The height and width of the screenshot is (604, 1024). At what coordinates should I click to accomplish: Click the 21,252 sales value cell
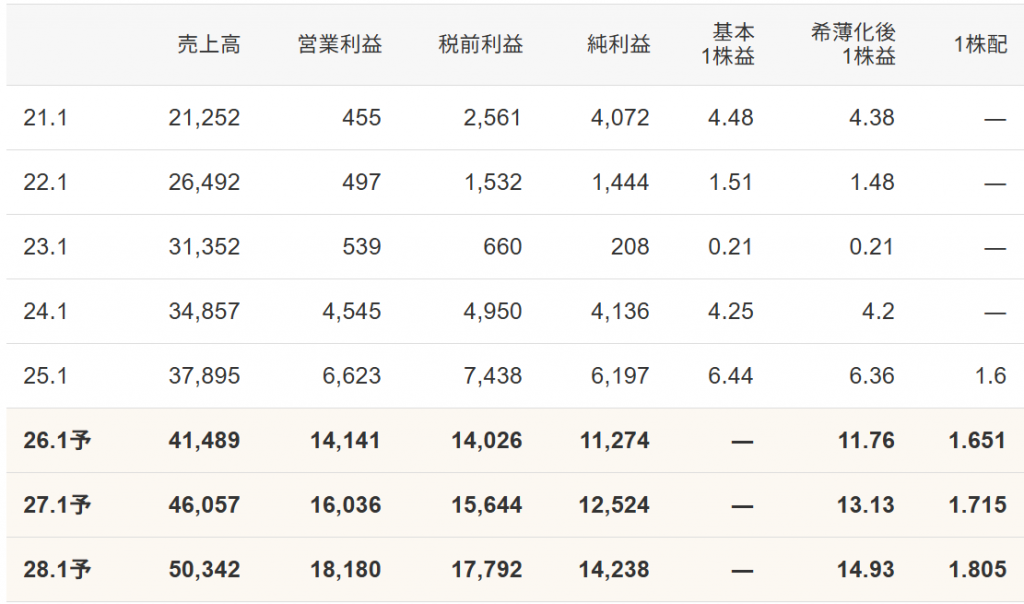click(x=204, y=118)
